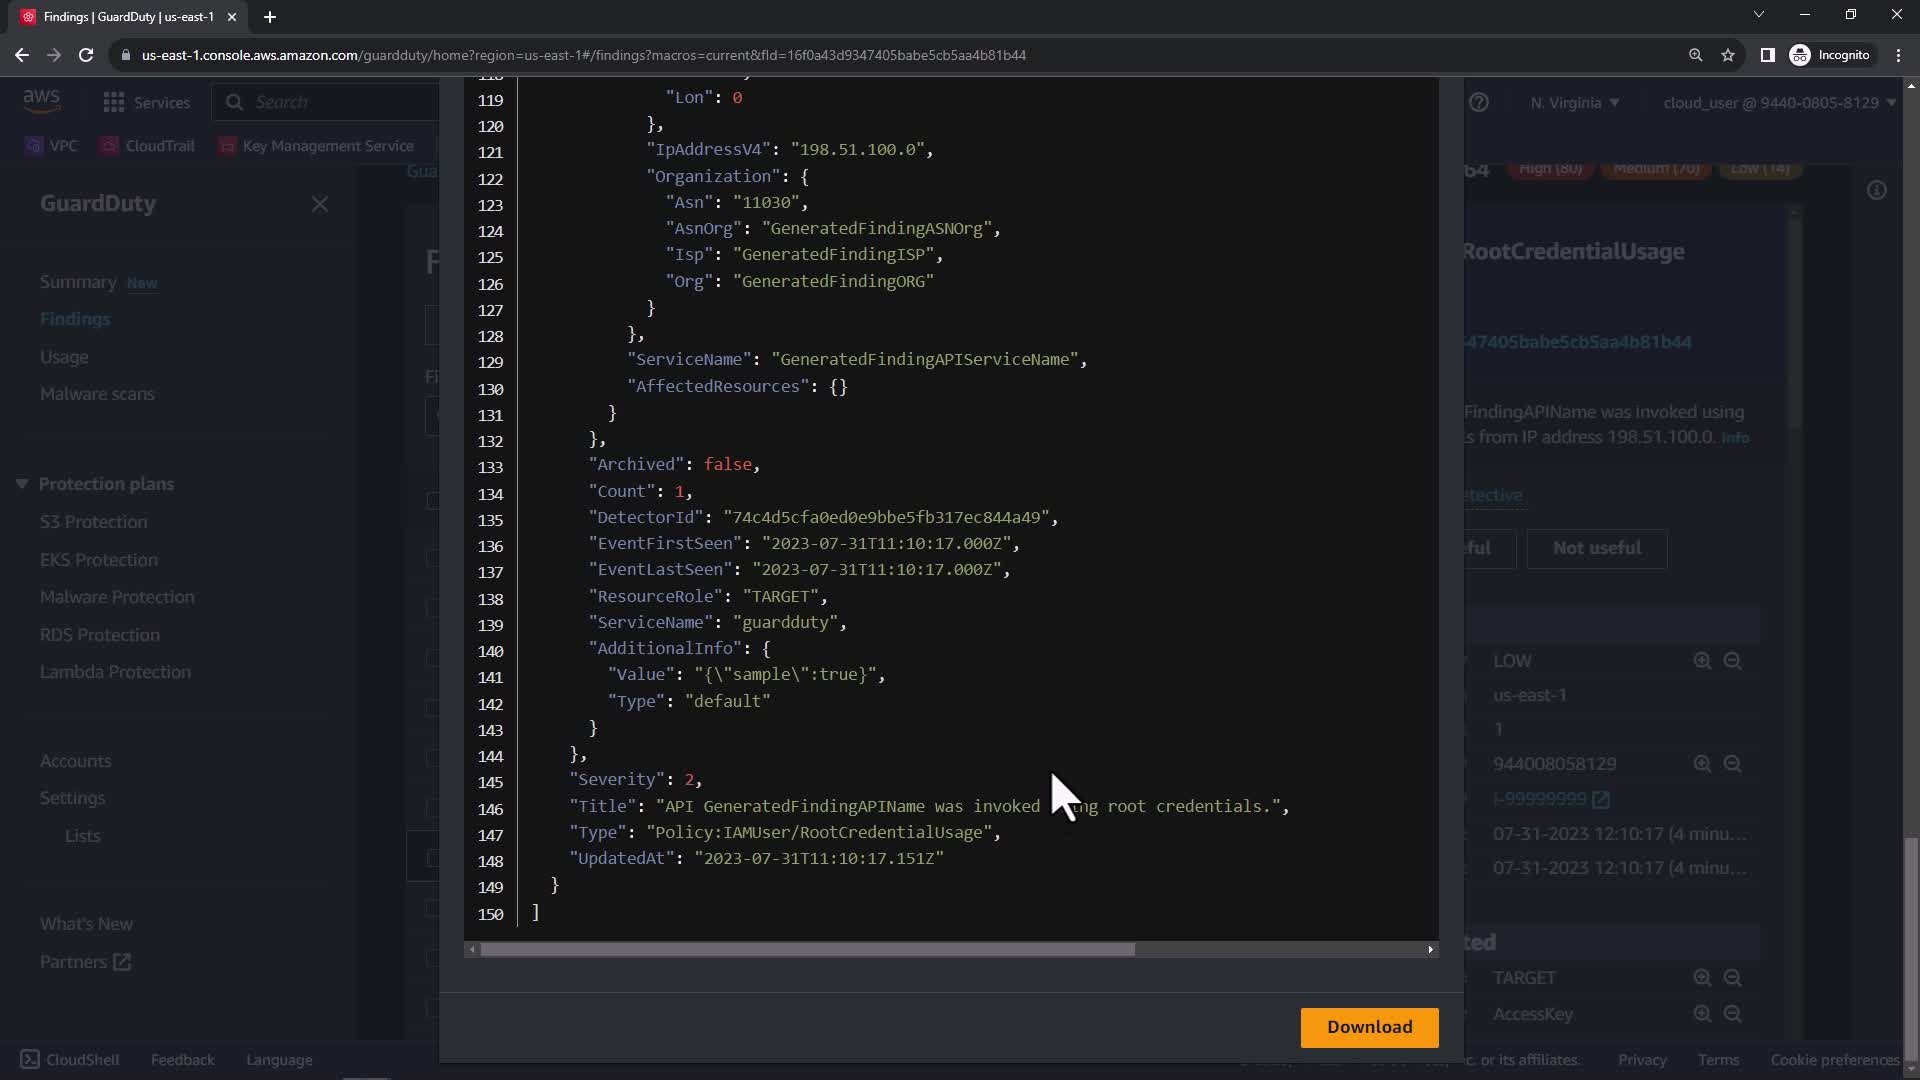
Task: Collapse the Protection plans section
Action: 22,484
